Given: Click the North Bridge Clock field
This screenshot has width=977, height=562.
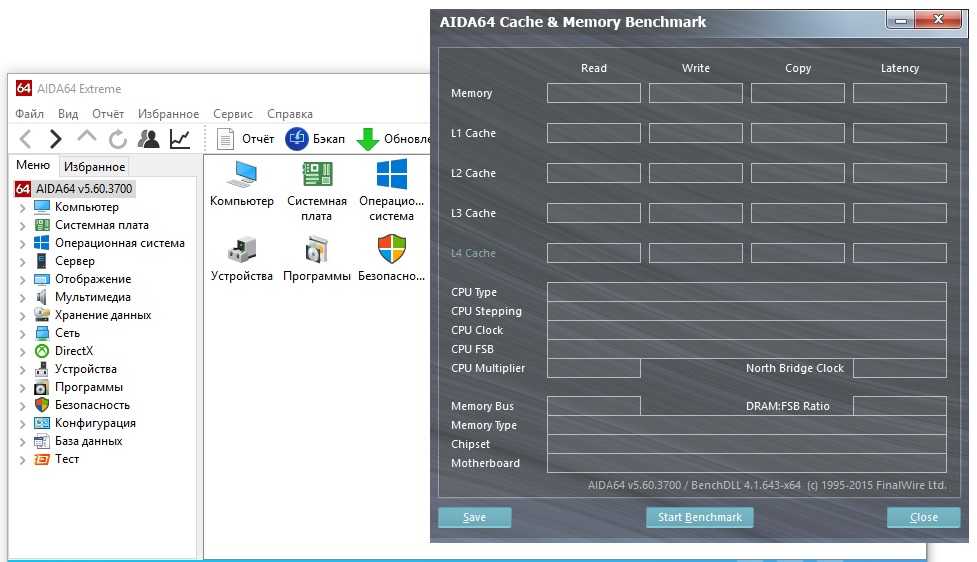Looking at the screenshot, I should (x=900, y=368).
